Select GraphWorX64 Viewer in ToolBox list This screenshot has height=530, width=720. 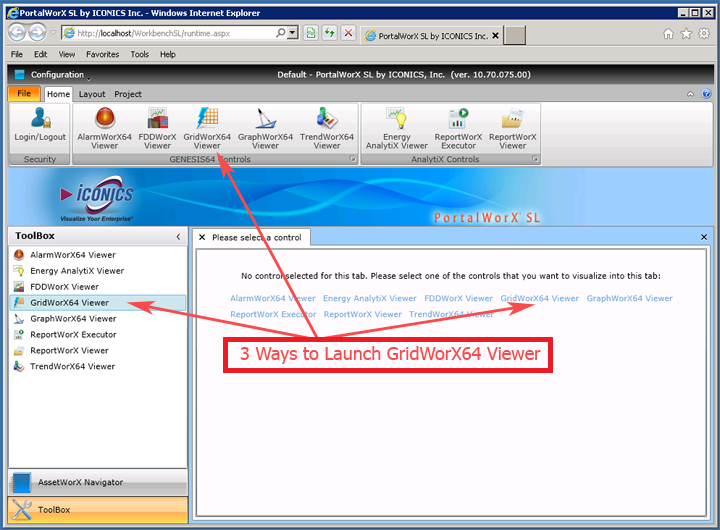(x=98, y=319)
